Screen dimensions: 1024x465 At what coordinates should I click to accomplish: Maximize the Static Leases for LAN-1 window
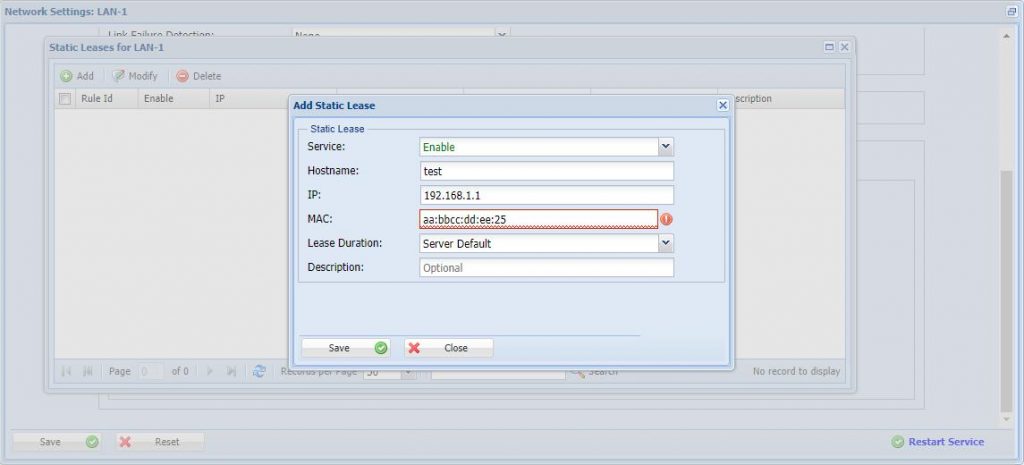pos(829,47)
